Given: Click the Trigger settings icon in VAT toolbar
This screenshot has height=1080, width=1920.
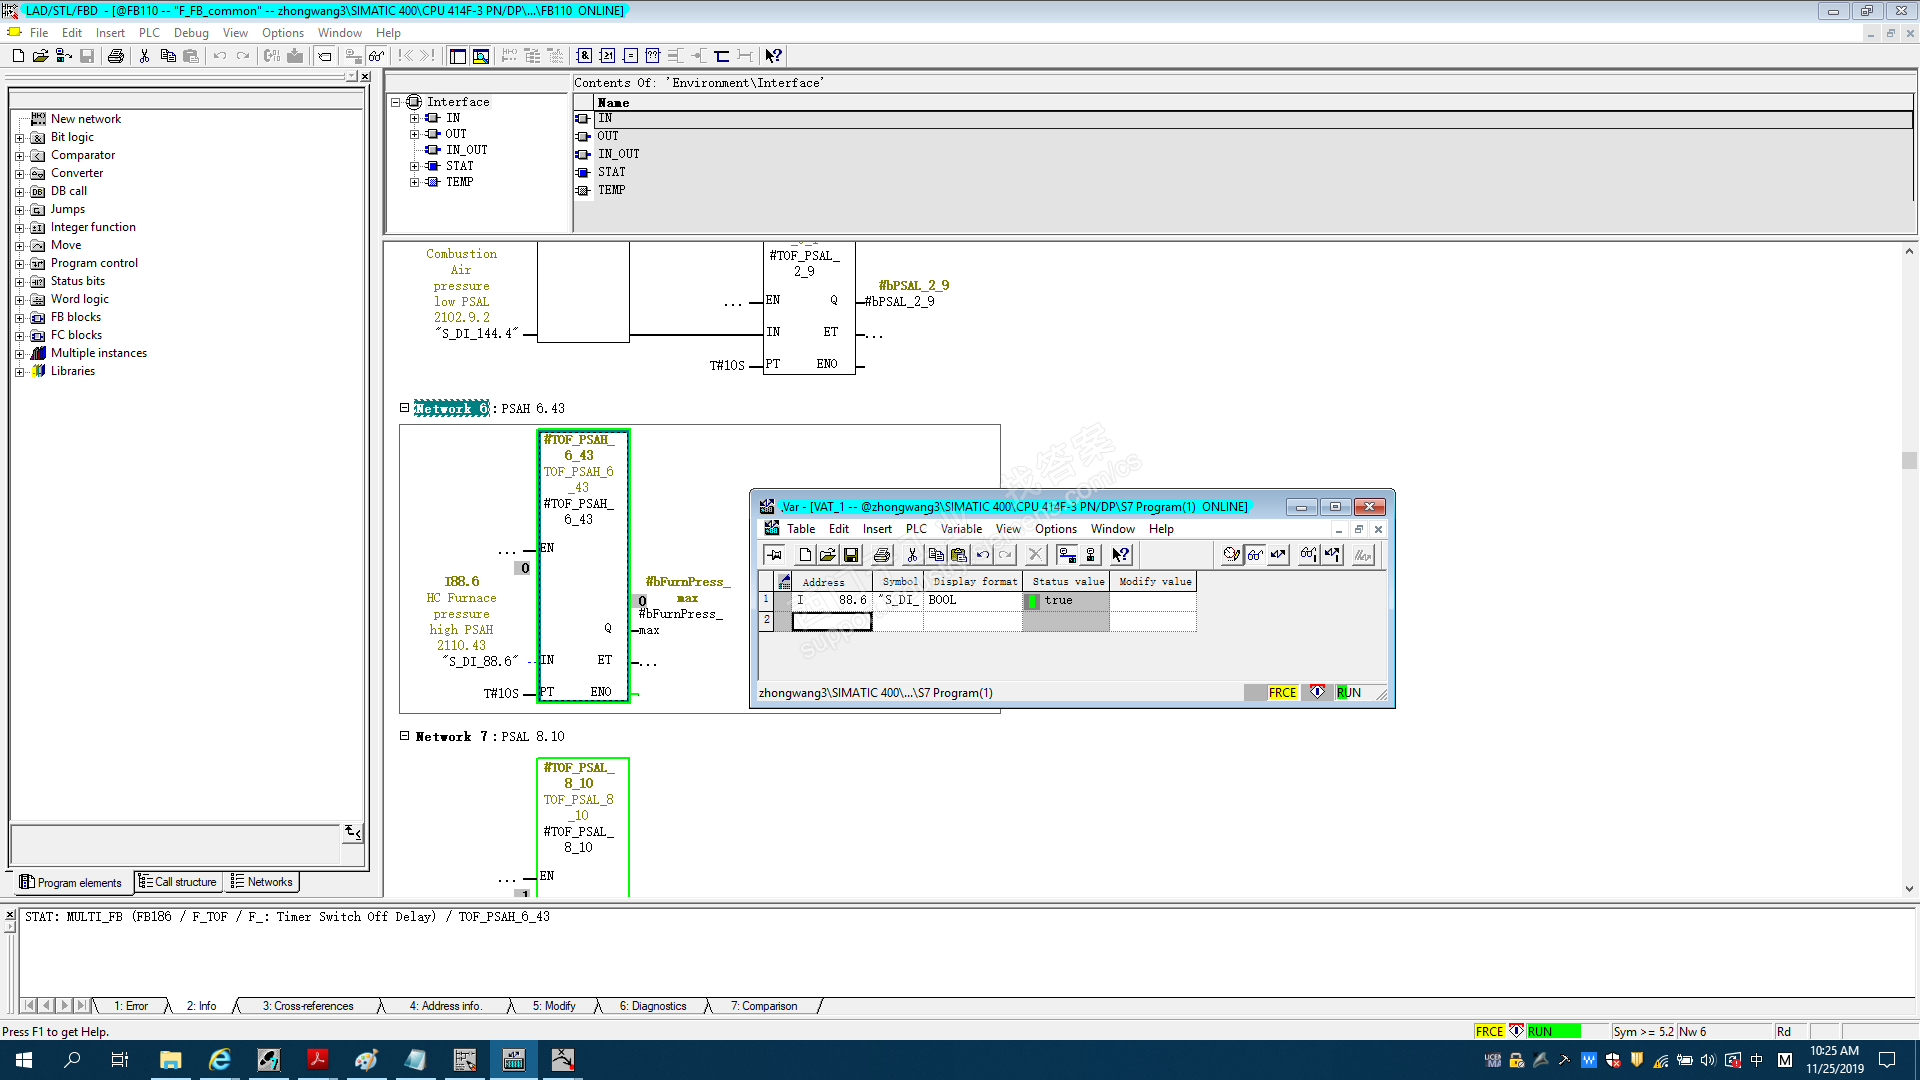Looking at the screenshot, I should [1232, 555].
